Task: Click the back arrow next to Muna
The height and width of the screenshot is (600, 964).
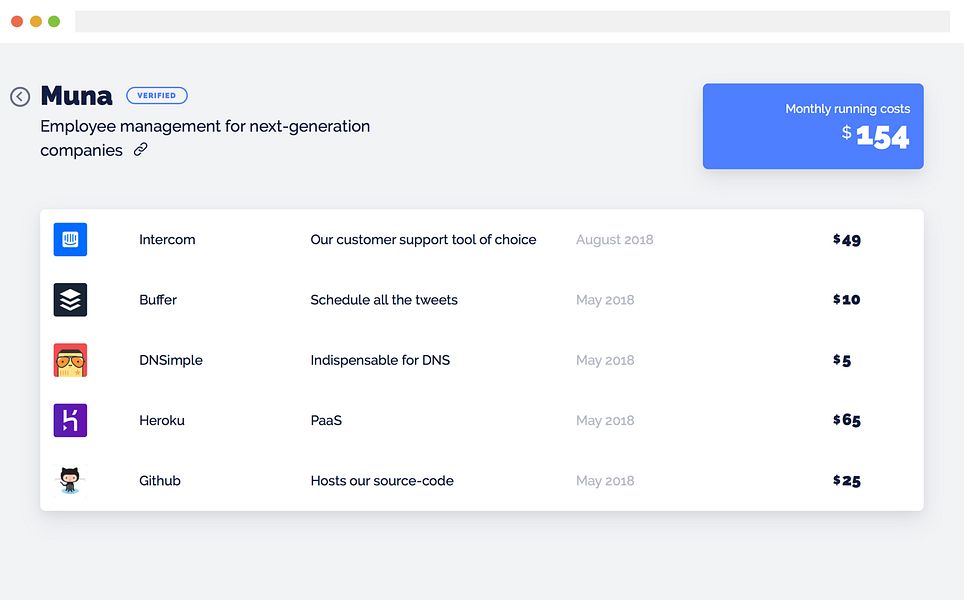Action: tap(20, 97)
